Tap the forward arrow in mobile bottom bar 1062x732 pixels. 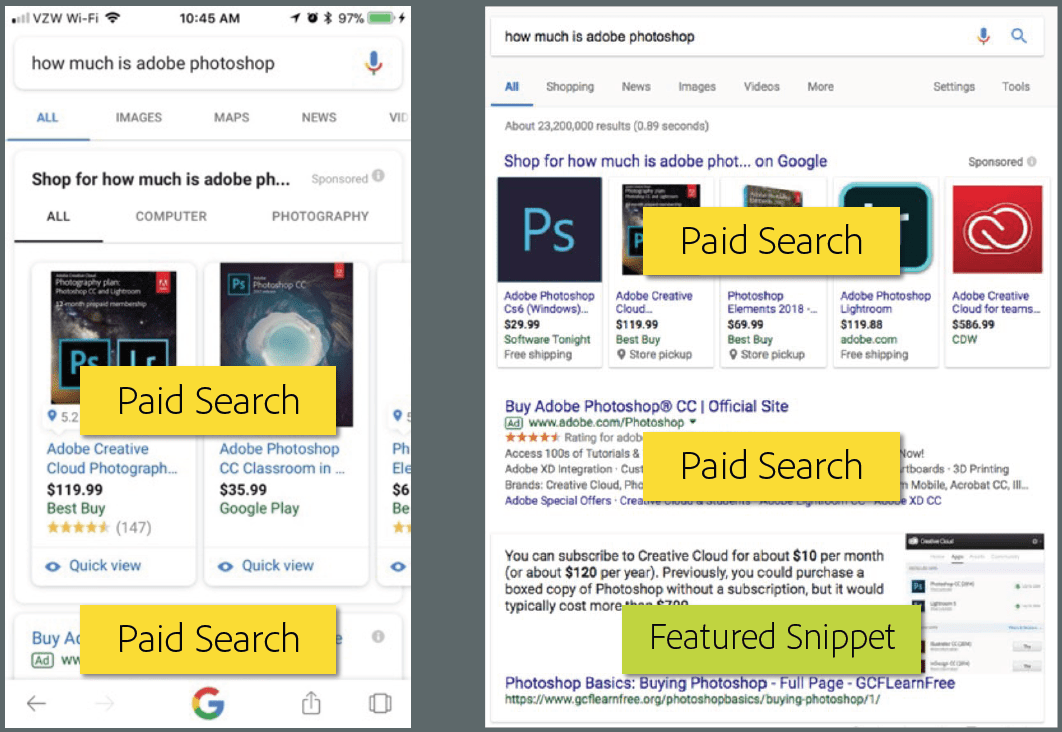104,704
